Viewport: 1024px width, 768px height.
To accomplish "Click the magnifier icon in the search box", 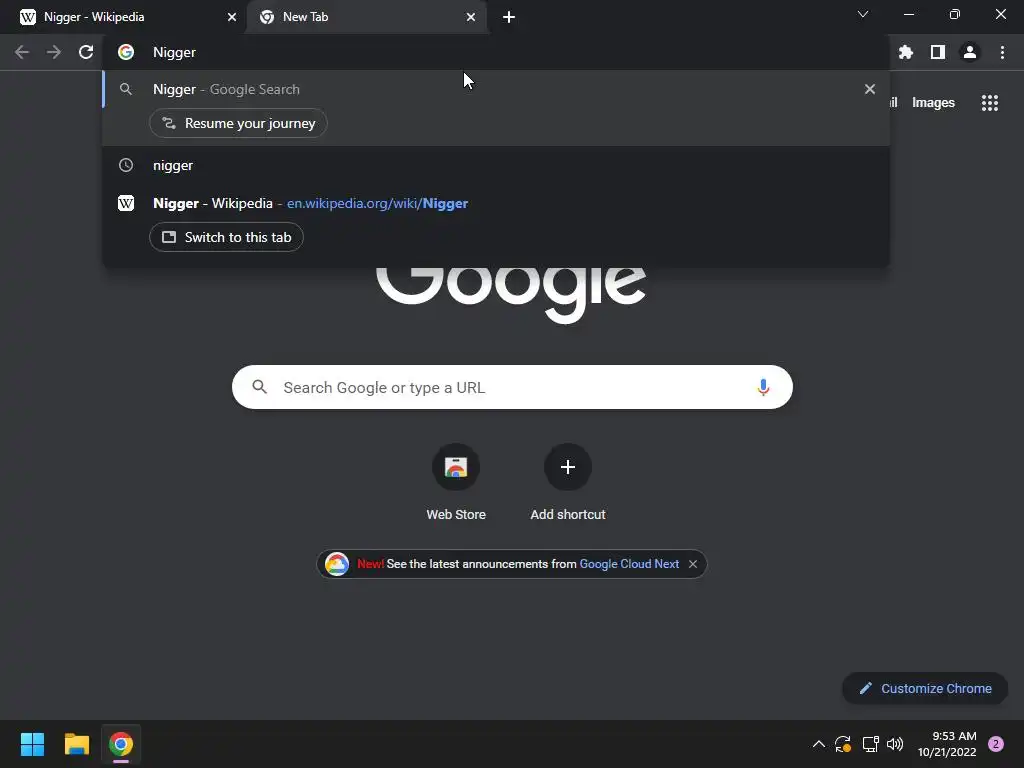I will [x=260, y=387].
